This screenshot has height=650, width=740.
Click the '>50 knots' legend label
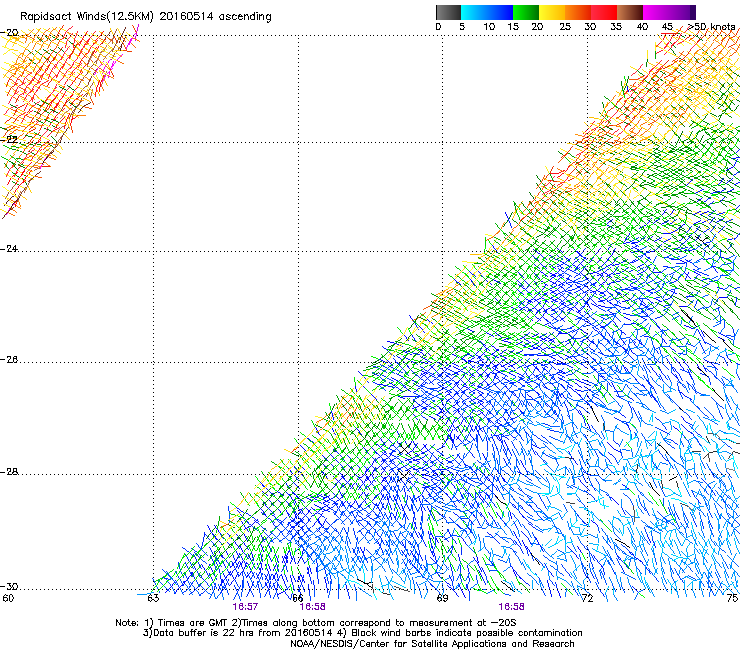(711, 27)
